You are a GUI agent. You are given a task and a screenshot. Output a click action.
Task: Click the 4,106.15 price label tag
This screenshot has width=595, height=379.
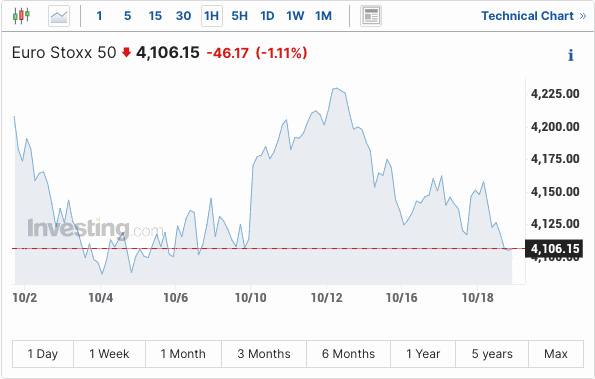554,249
